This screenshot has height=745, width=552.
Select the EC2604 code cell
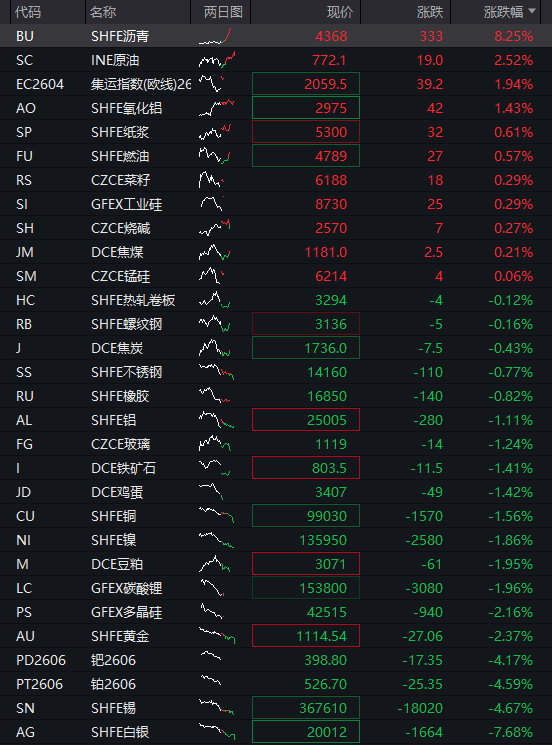[x=40, y=84]
